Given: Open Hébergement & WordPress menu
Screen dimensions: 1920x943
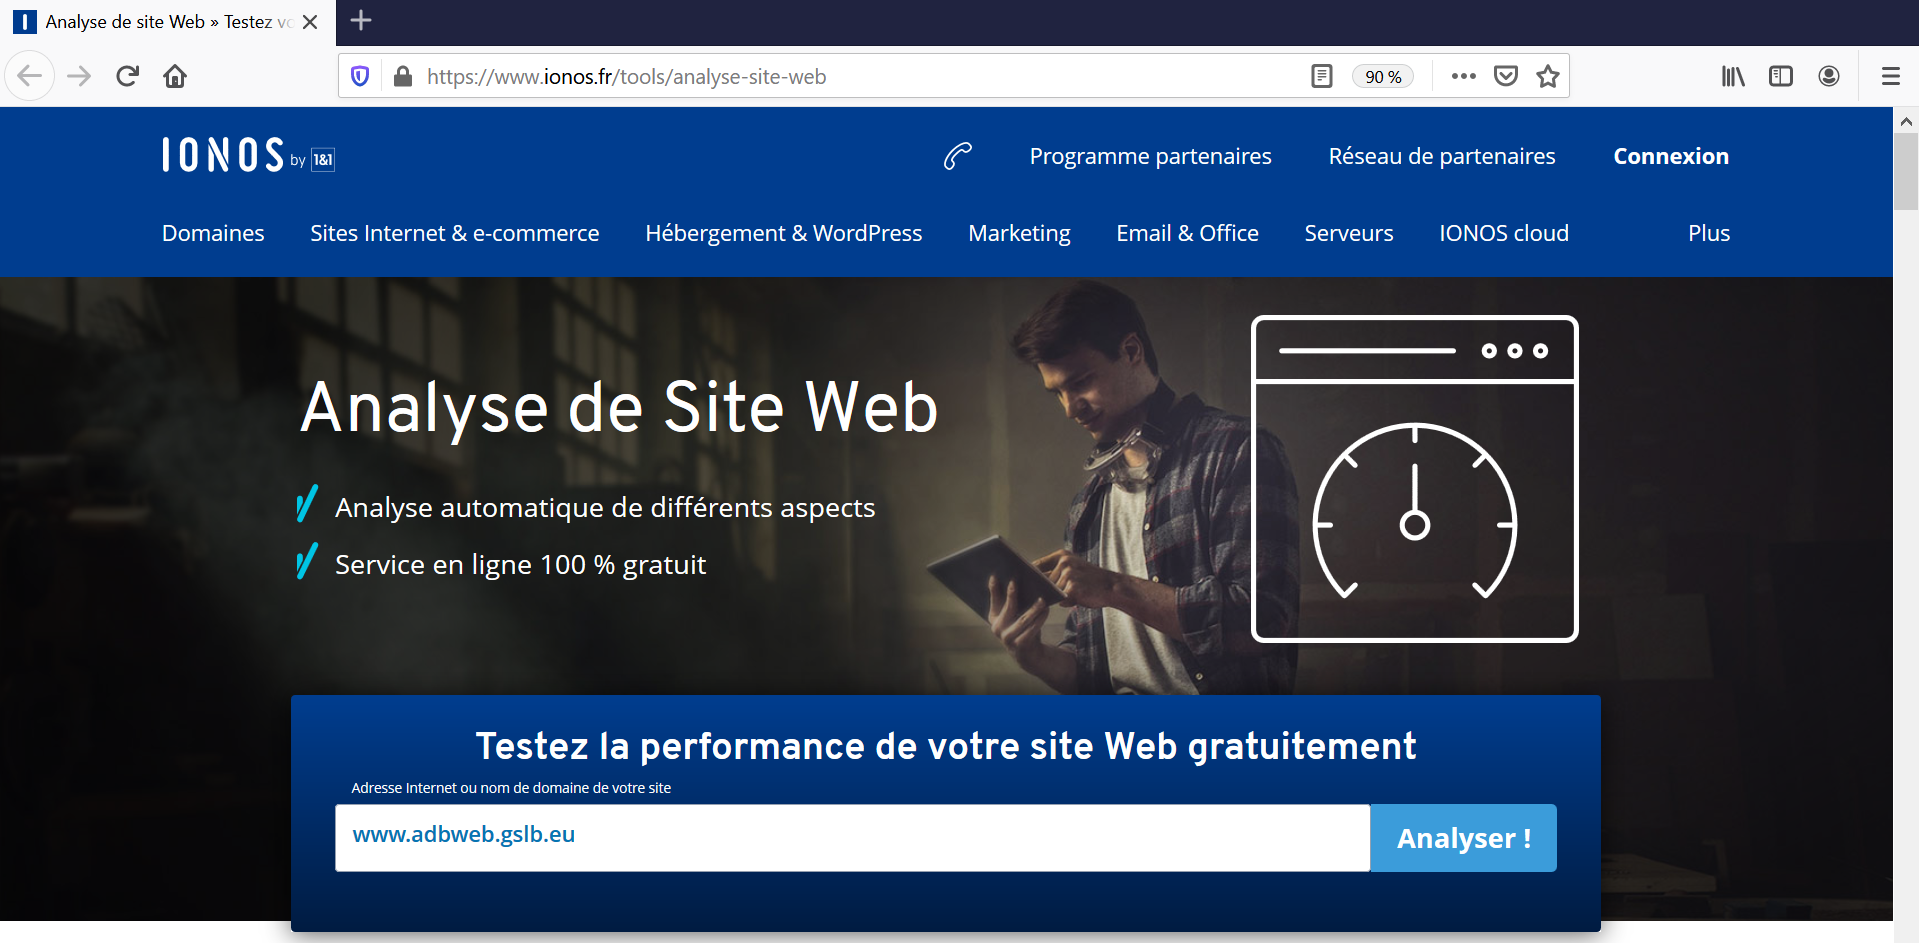Looking at the screenshot, I should (x=783, y=233).
